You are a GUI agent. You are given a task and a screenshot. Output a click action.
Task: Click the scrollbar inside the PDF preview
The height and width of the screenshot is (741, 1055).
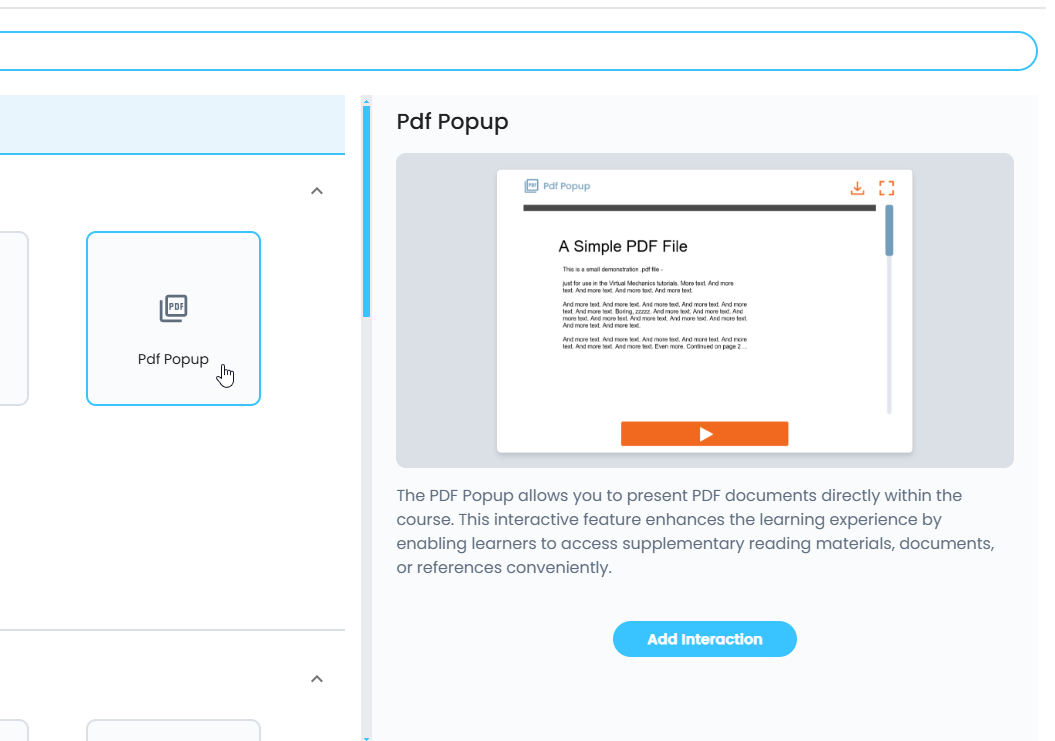(889, 232)
